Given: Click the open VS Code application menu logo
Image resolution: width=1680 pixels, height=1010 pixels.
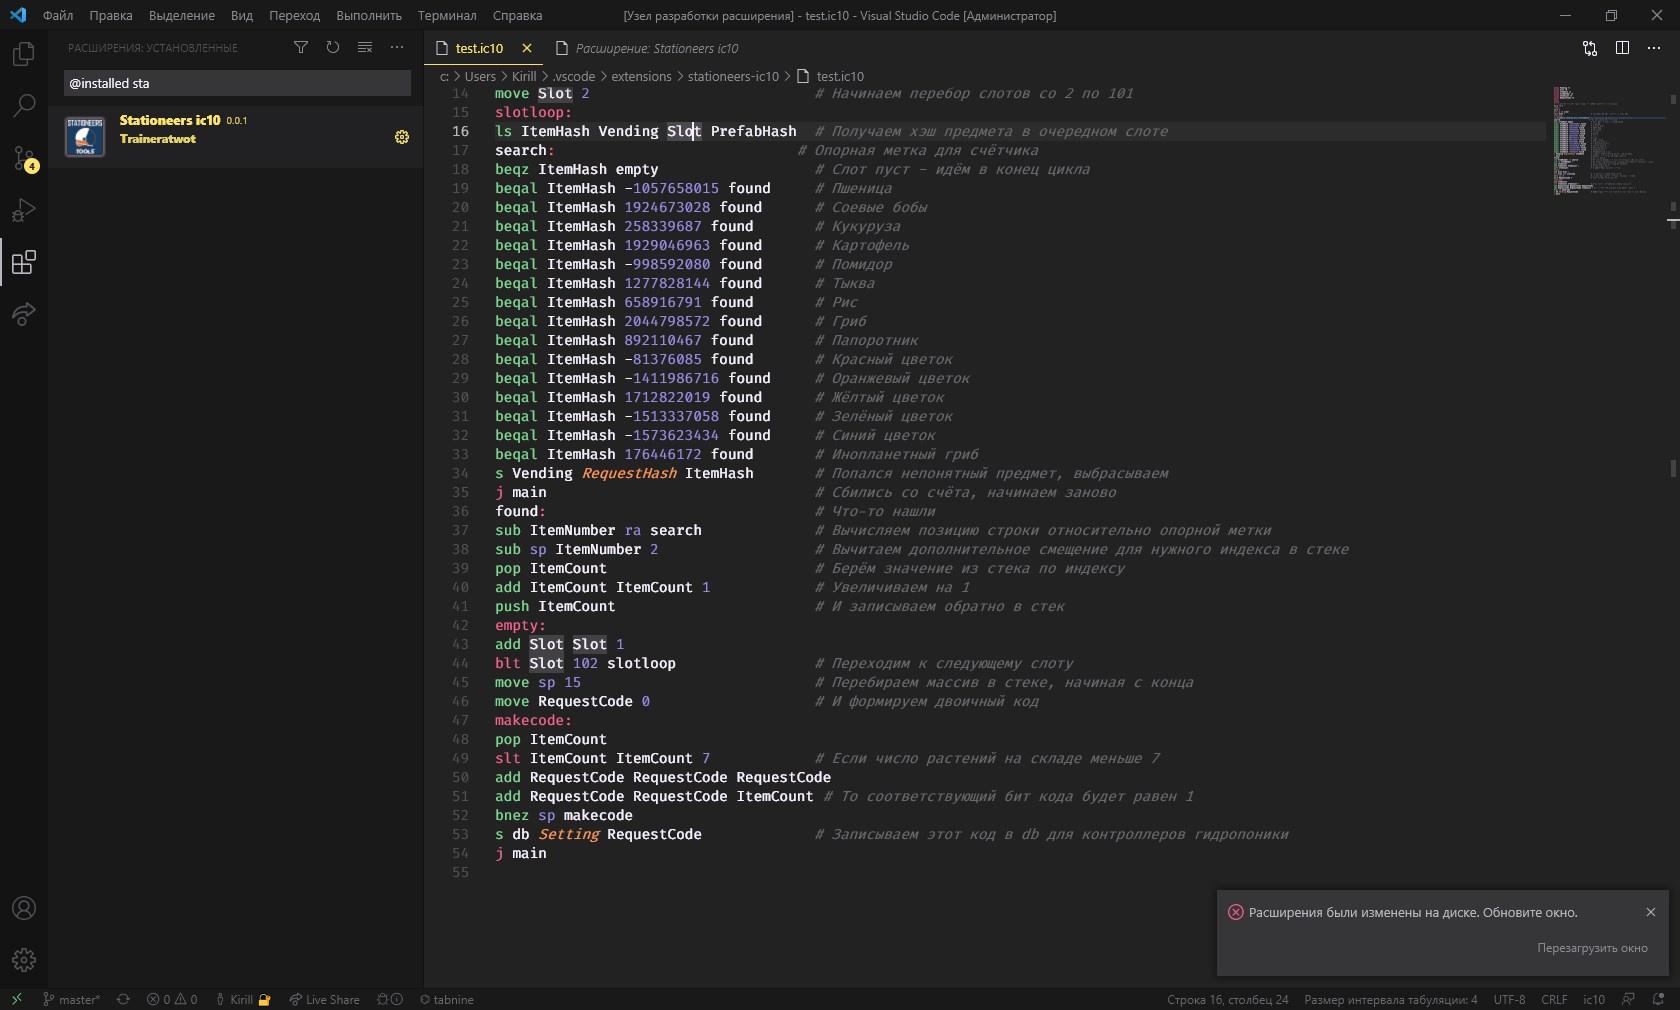Looking at the screenshot, I should tap(18, 15).
